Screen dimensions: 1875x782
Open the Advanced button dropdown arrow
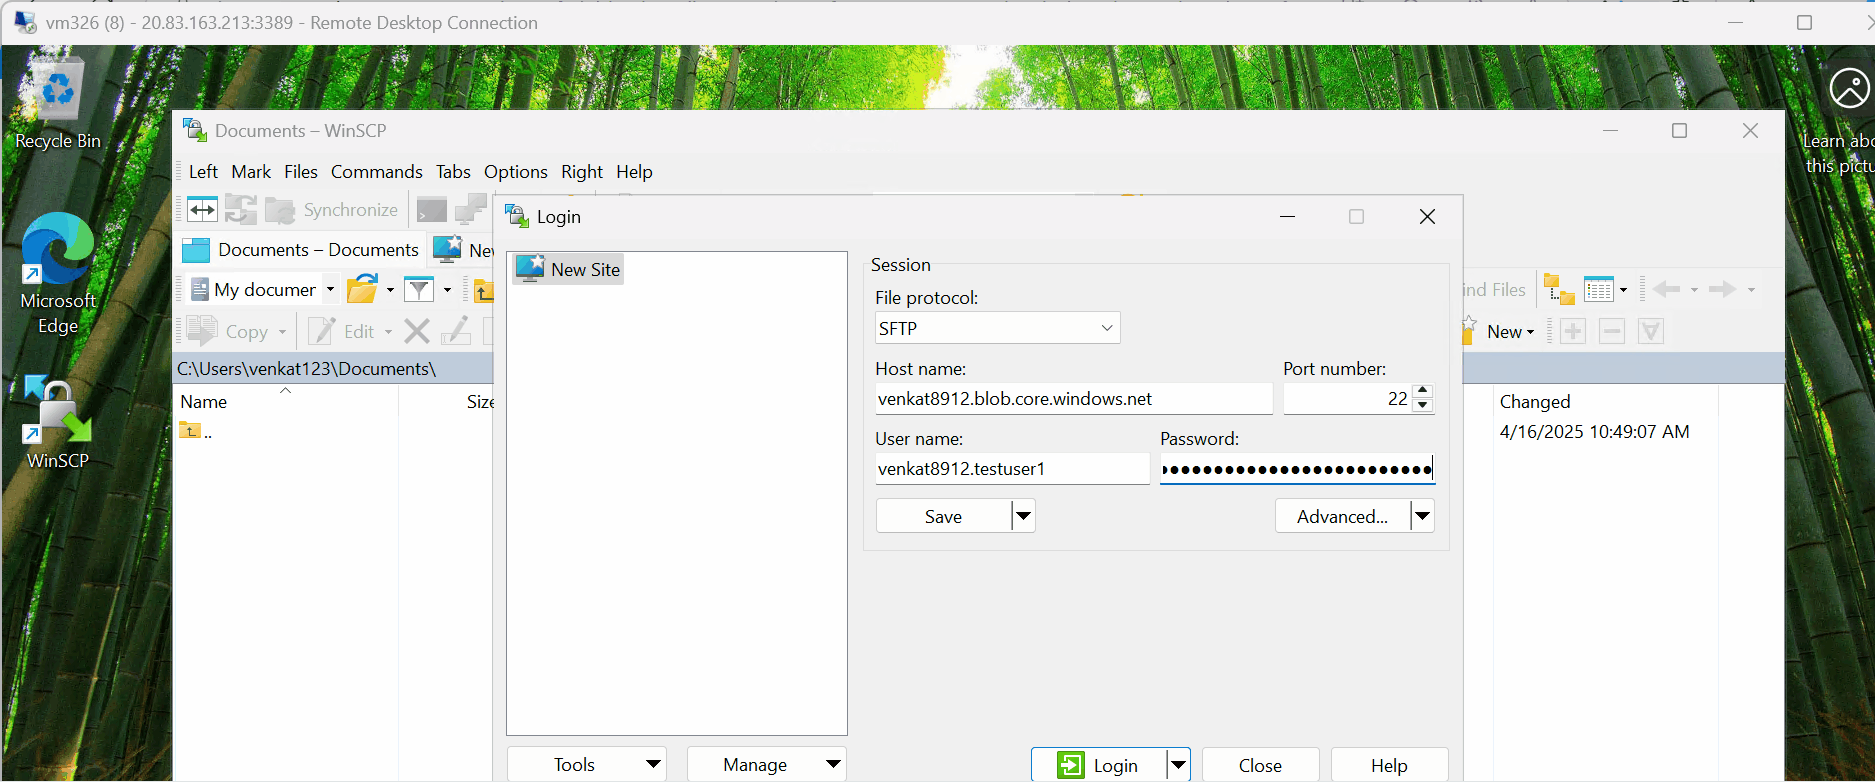pyautogui.click(x=1422, y=516)
